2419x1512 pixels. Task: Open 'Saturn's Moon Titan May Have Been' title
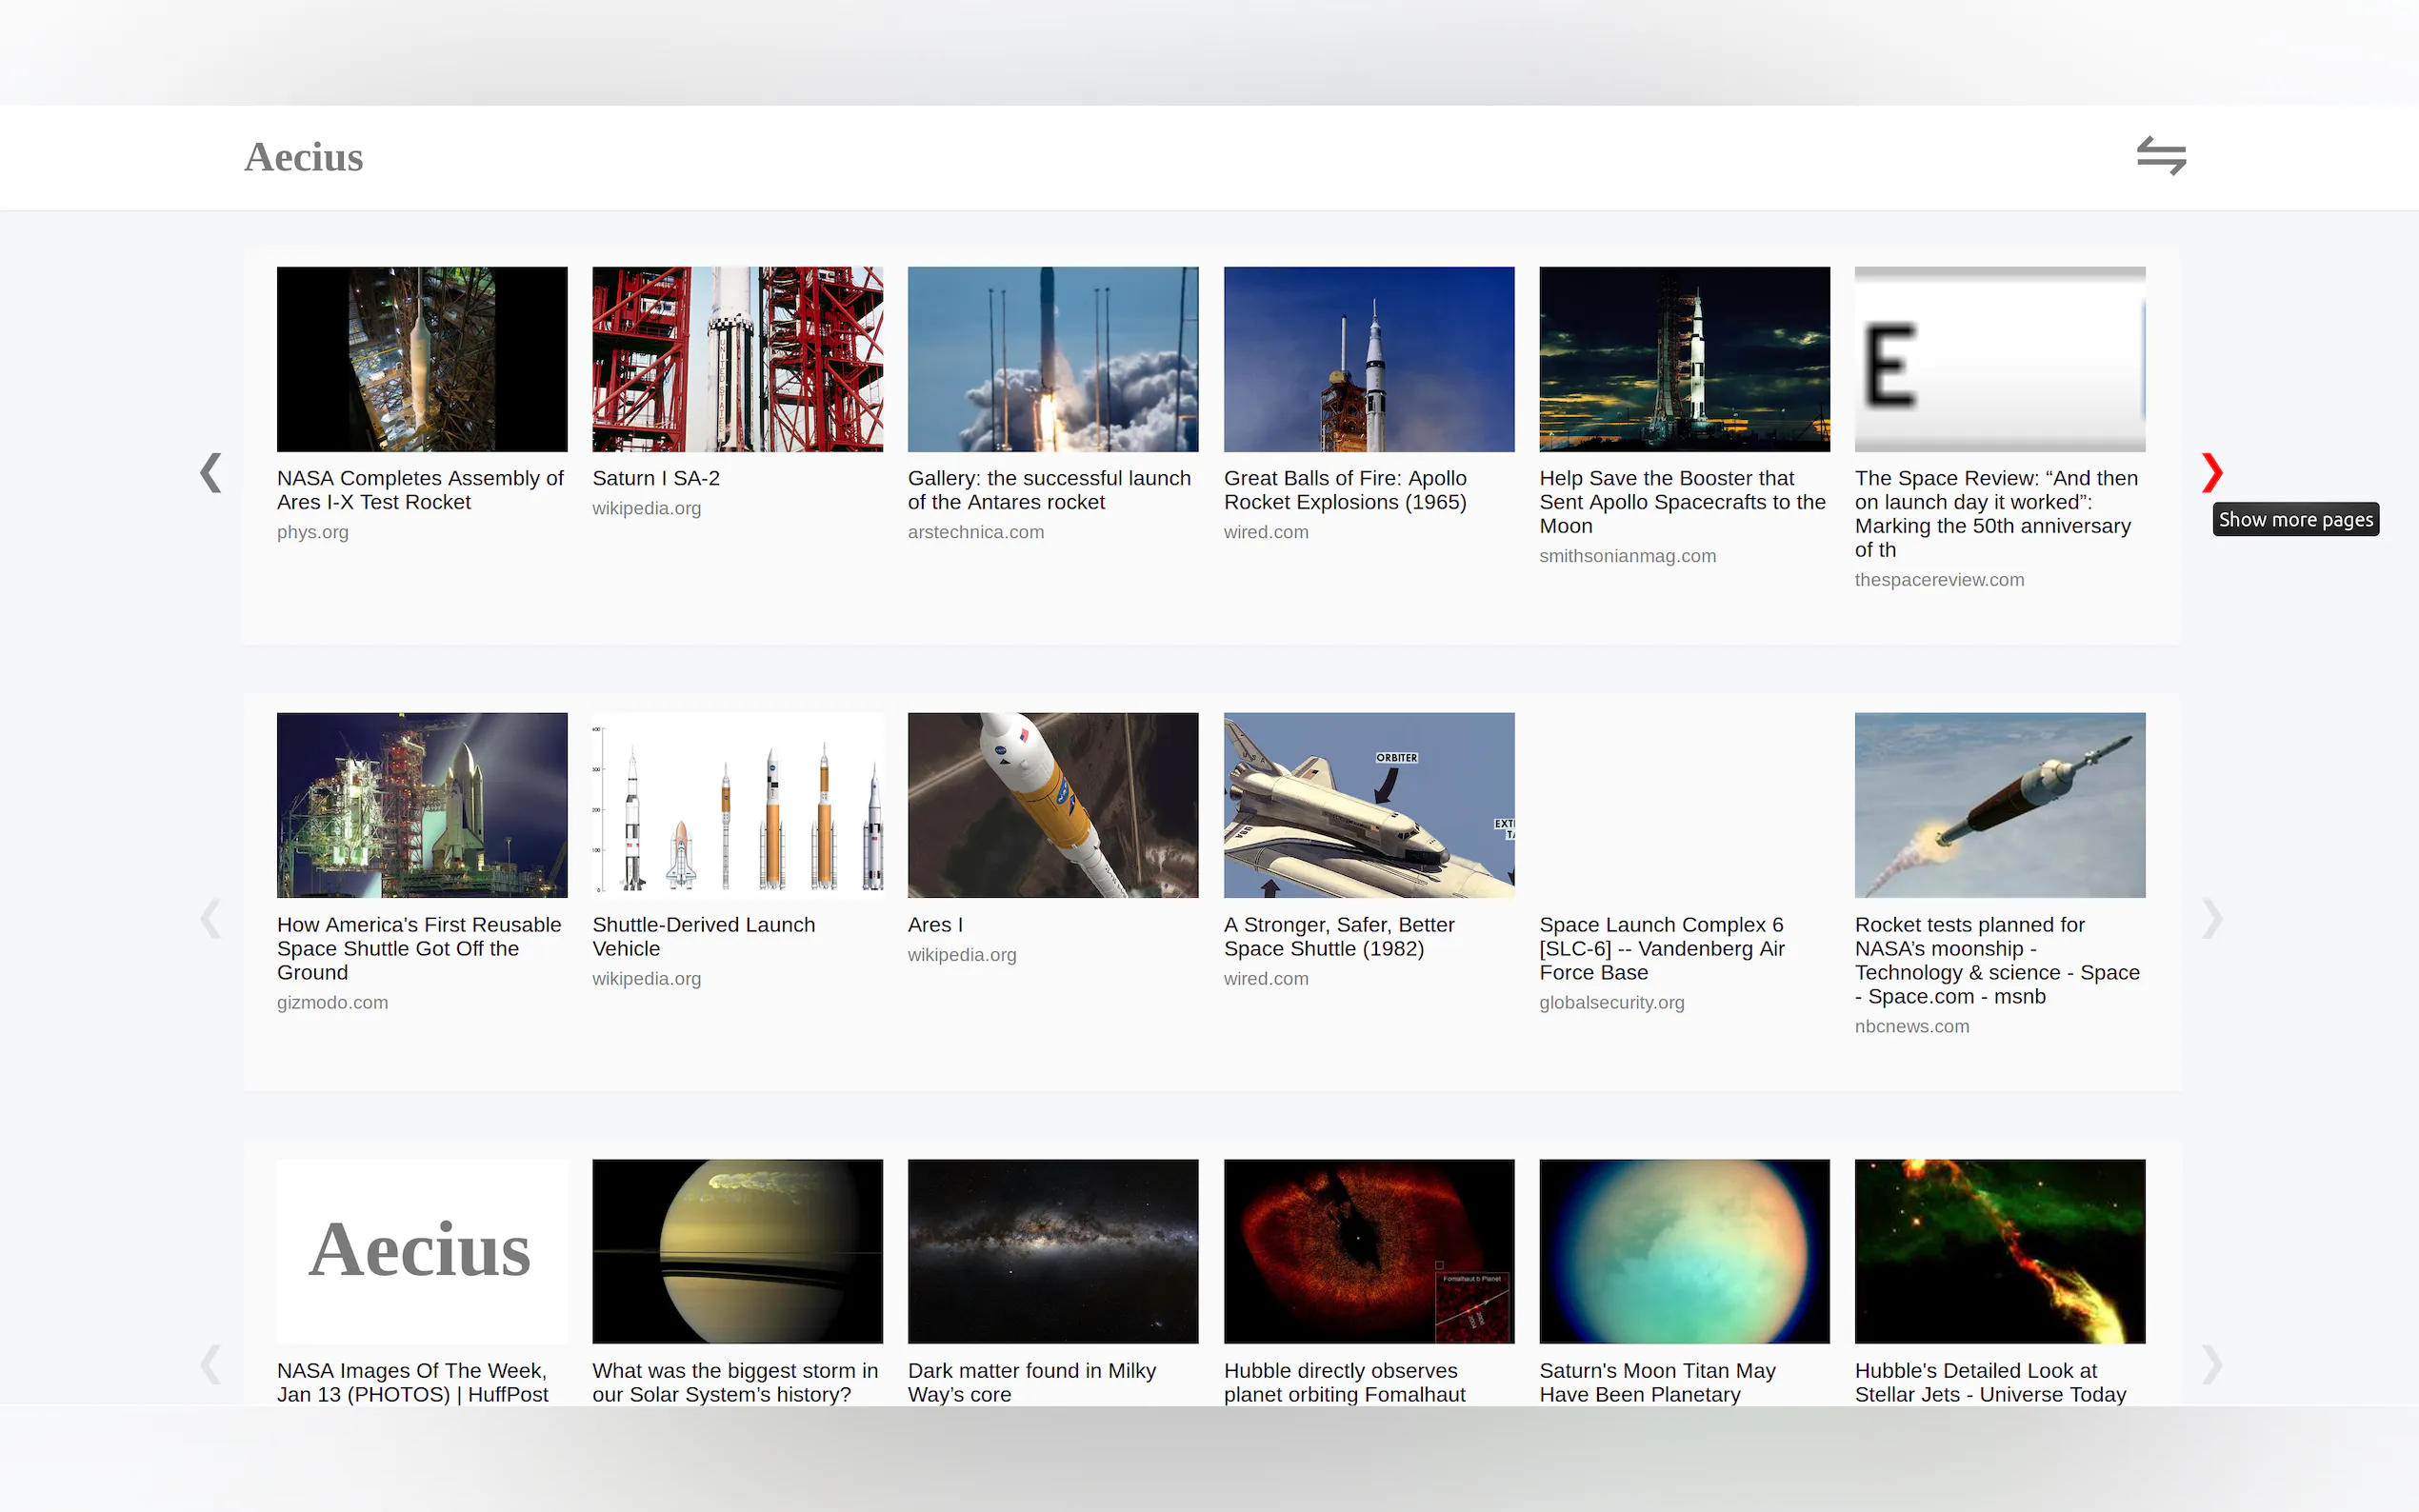coord(1657,1382)
